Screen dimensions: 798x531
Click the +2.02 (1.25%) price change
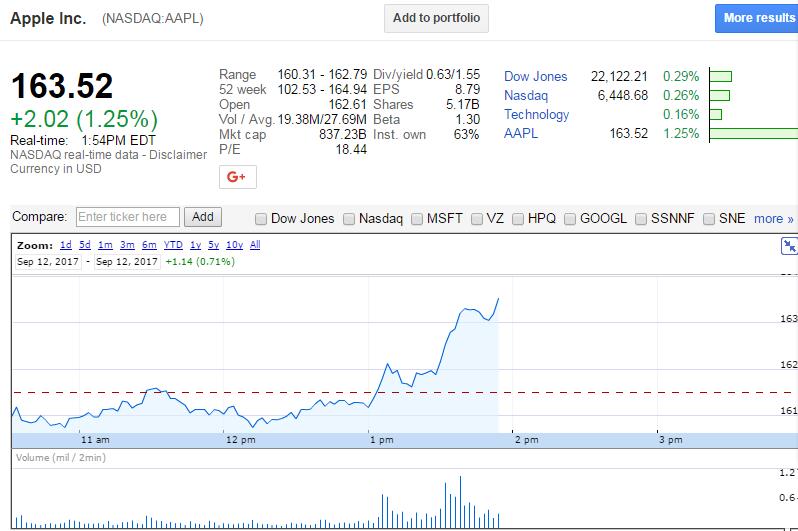[84, 119]
